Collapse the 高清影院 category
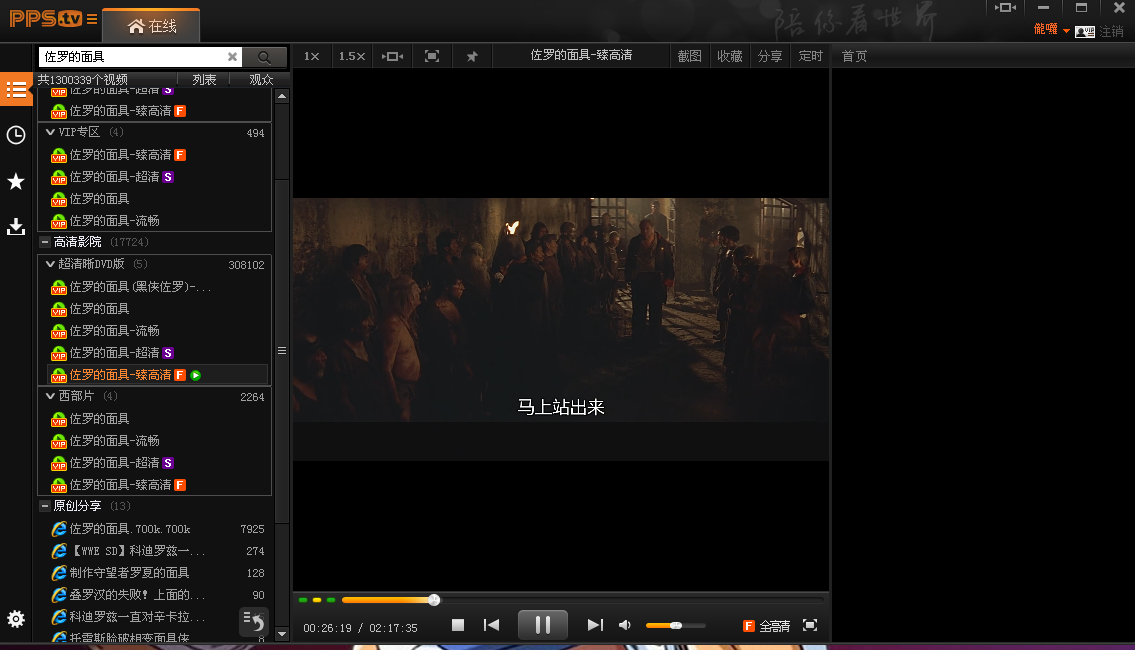The height and width of the screenshot is (650, 1135). (45, 242)
